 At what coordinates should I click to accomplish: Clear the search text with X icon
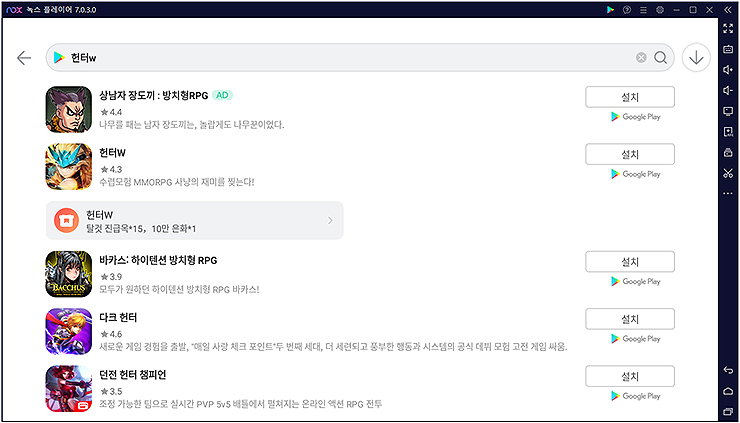(x=641, y=58)
